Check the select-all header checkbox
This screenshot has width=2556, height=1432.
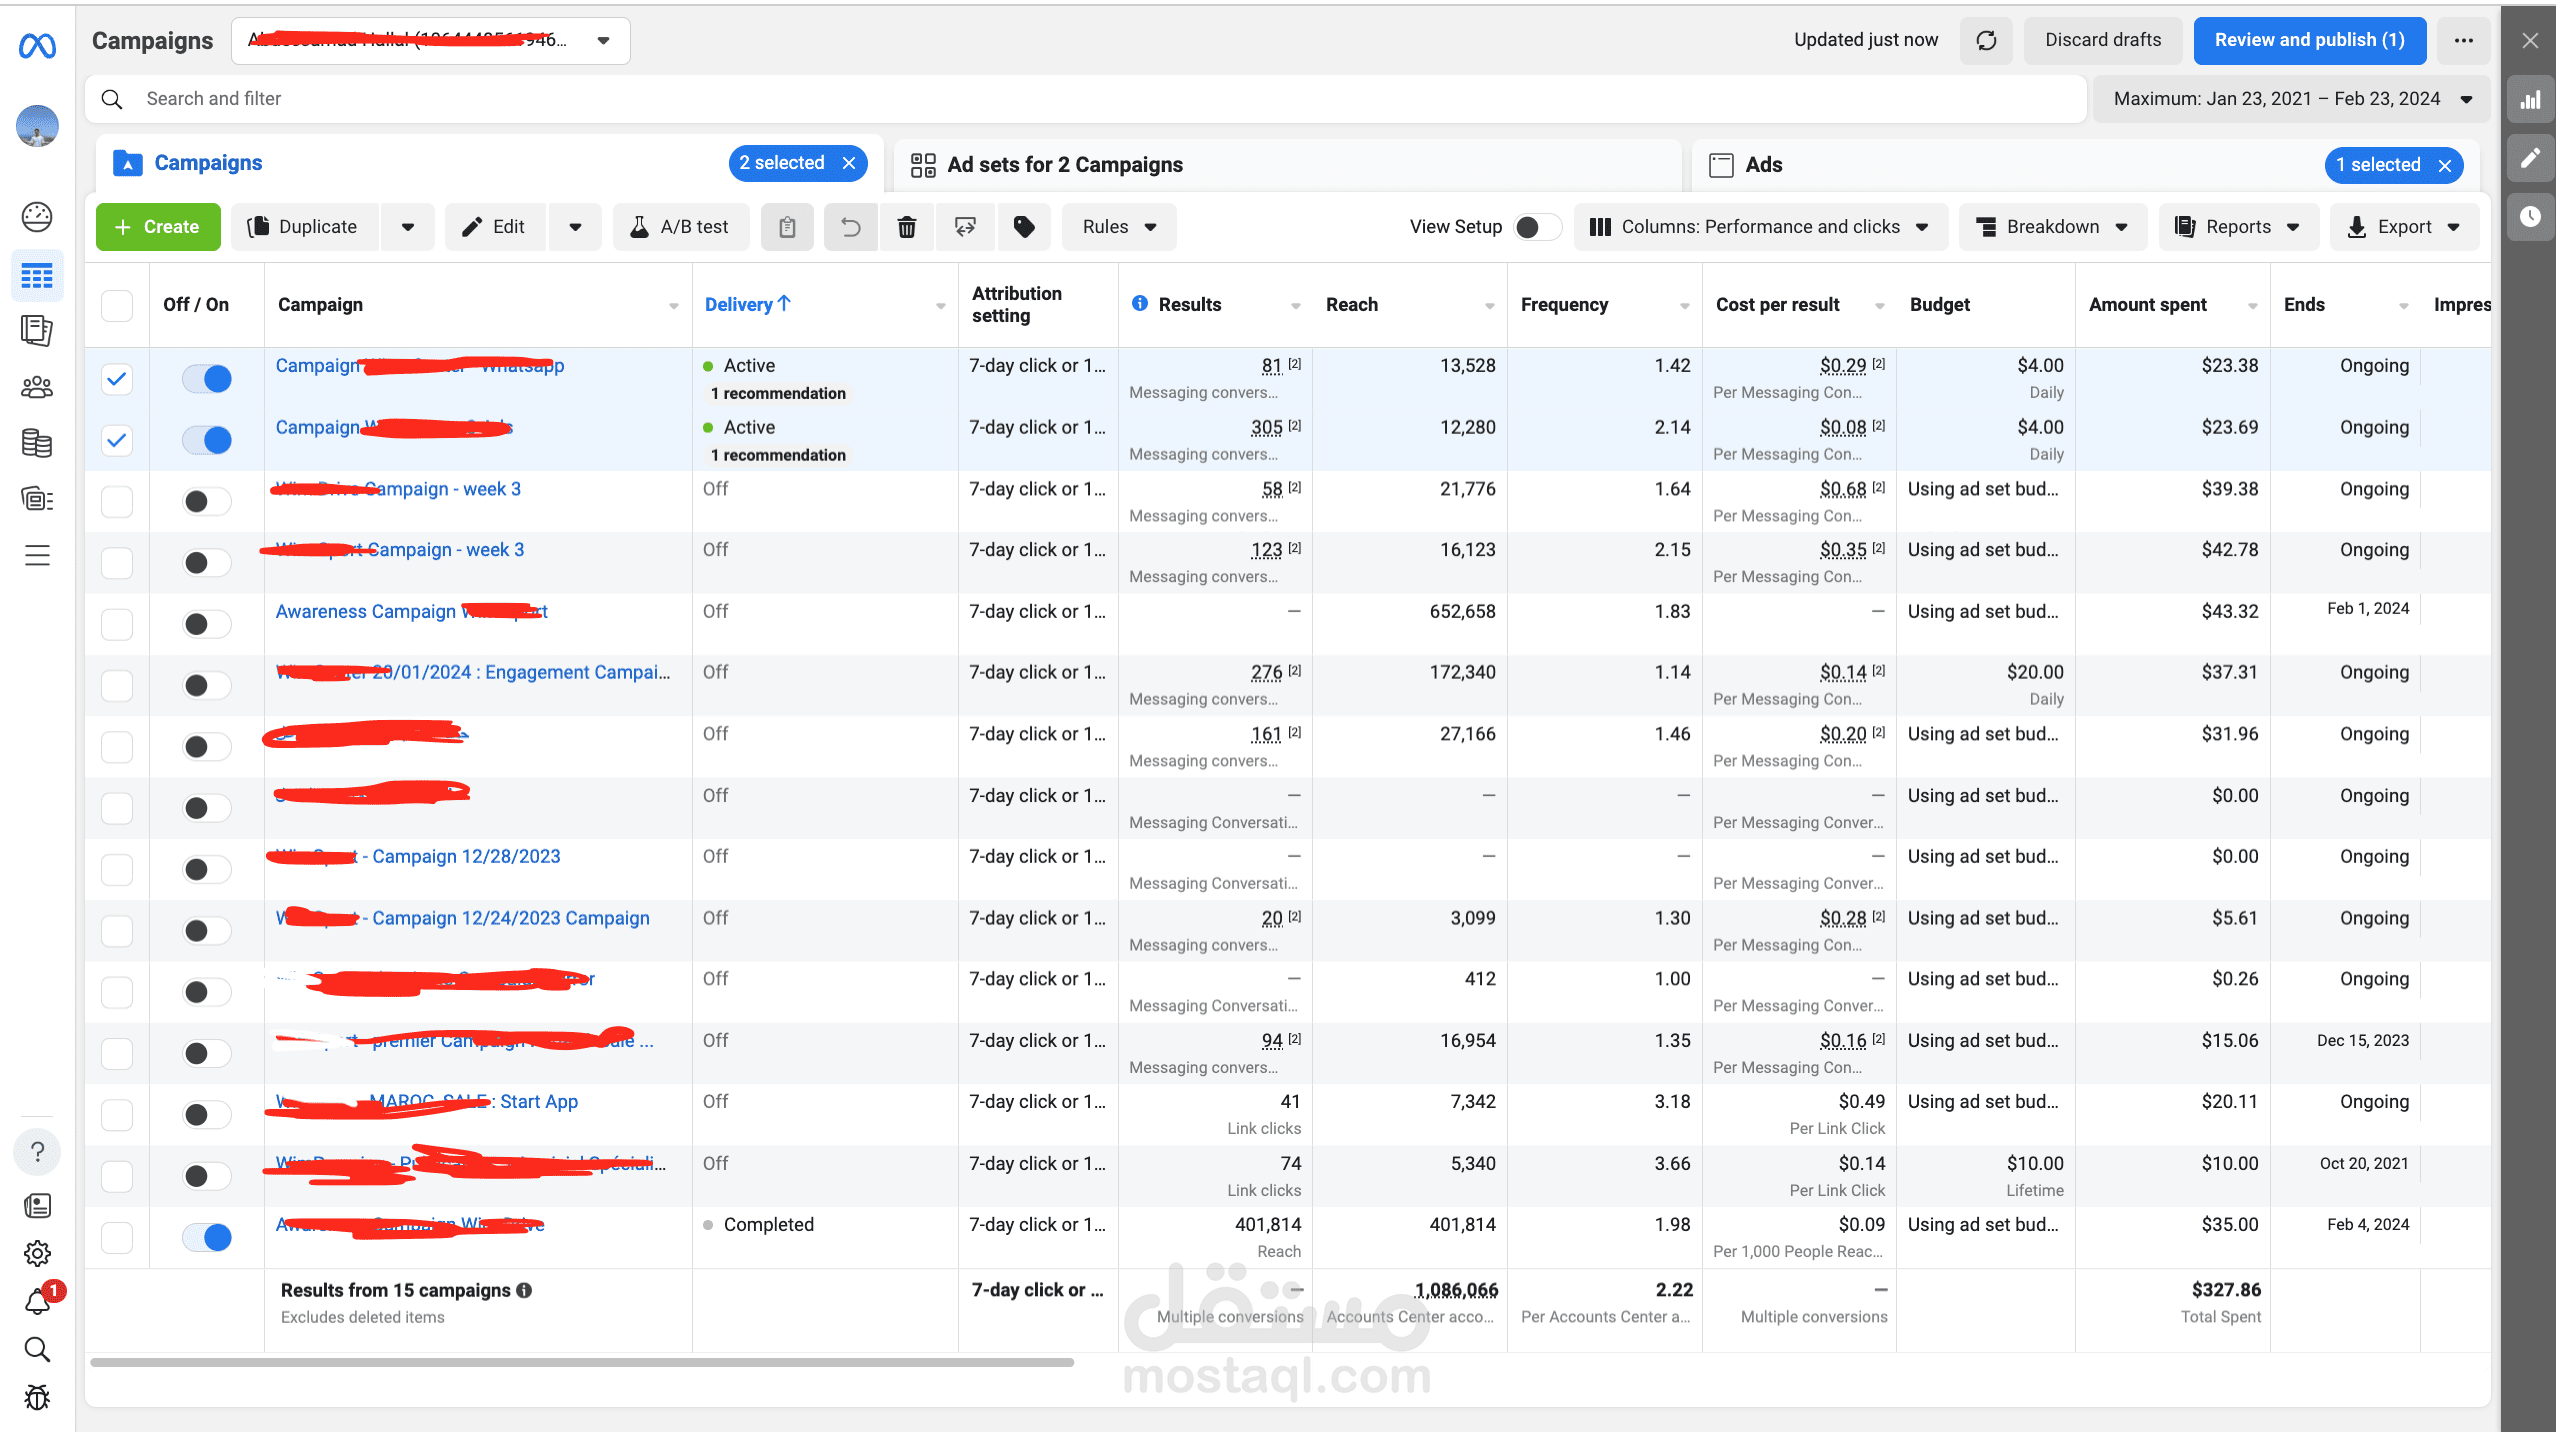tap(117, 305)
